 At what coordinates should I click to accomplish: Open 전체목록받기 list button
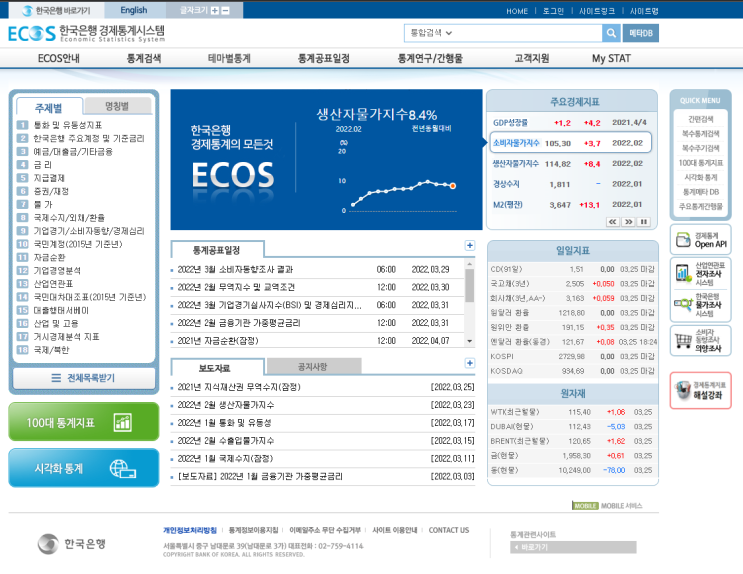pyautogui.click(x=84, y=378)
